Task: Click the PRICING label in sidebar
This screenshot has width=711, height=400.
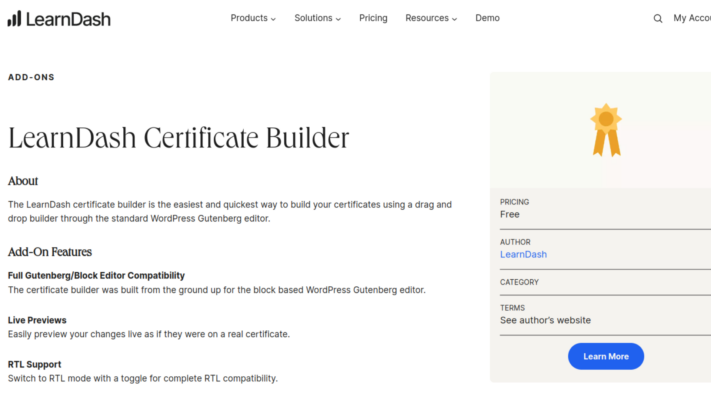Action: tap(515, 202)
